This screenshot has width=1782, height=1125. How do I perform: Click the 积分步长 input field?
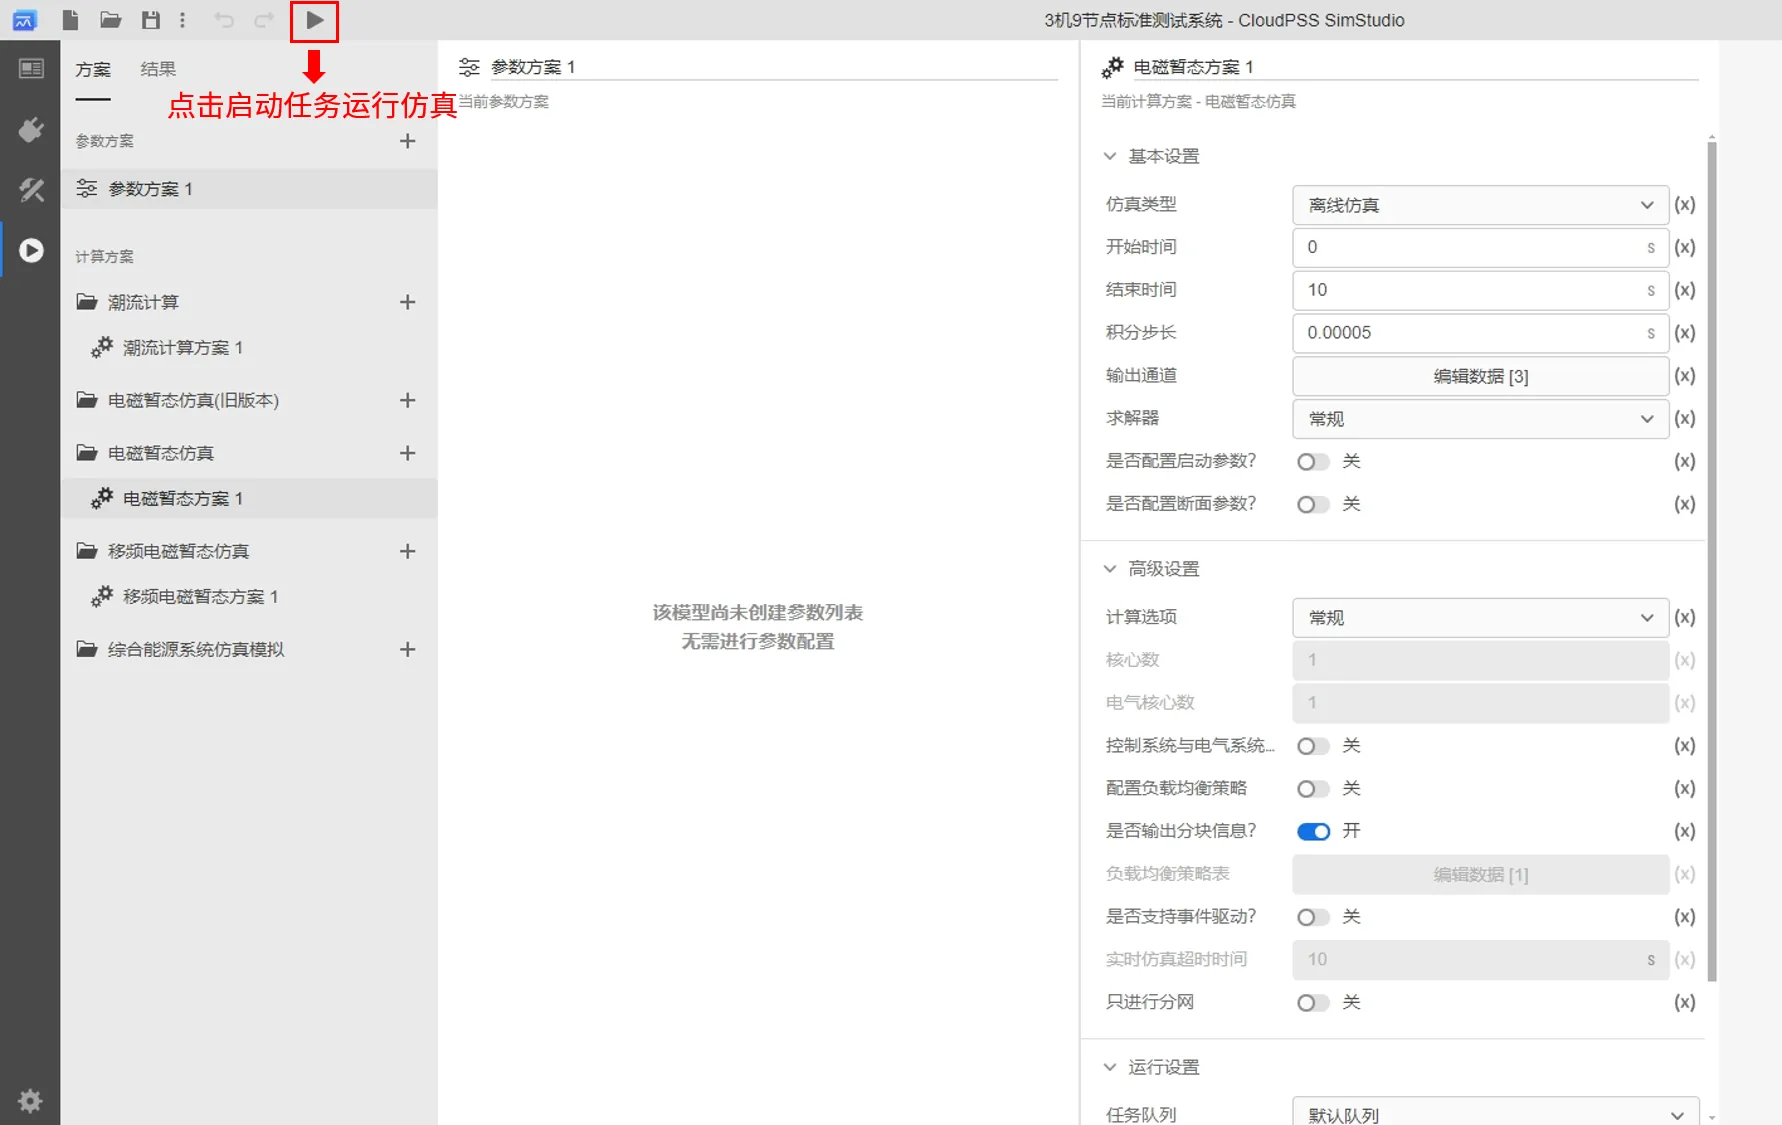(x=1480, y=333)
